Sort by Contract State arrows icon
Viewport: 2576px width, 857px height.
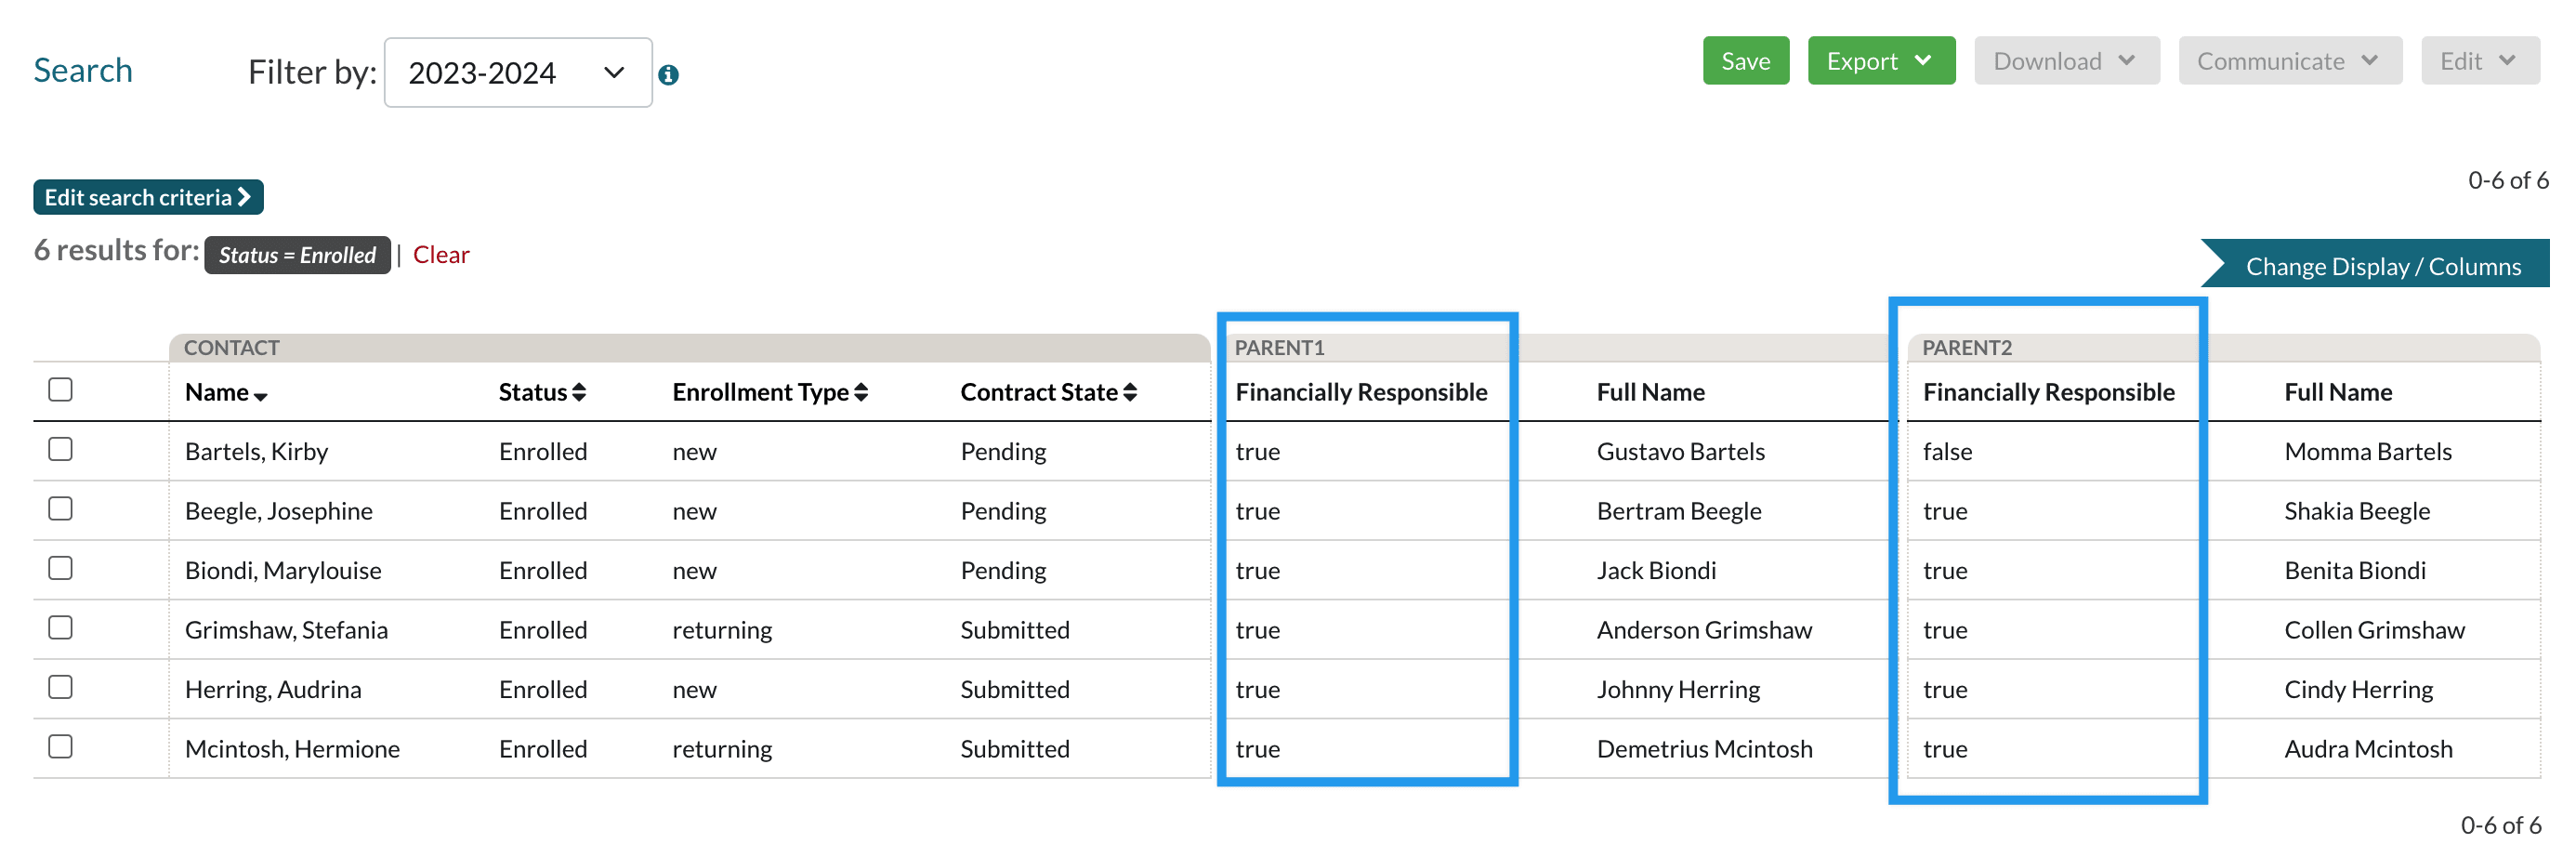1130,393
